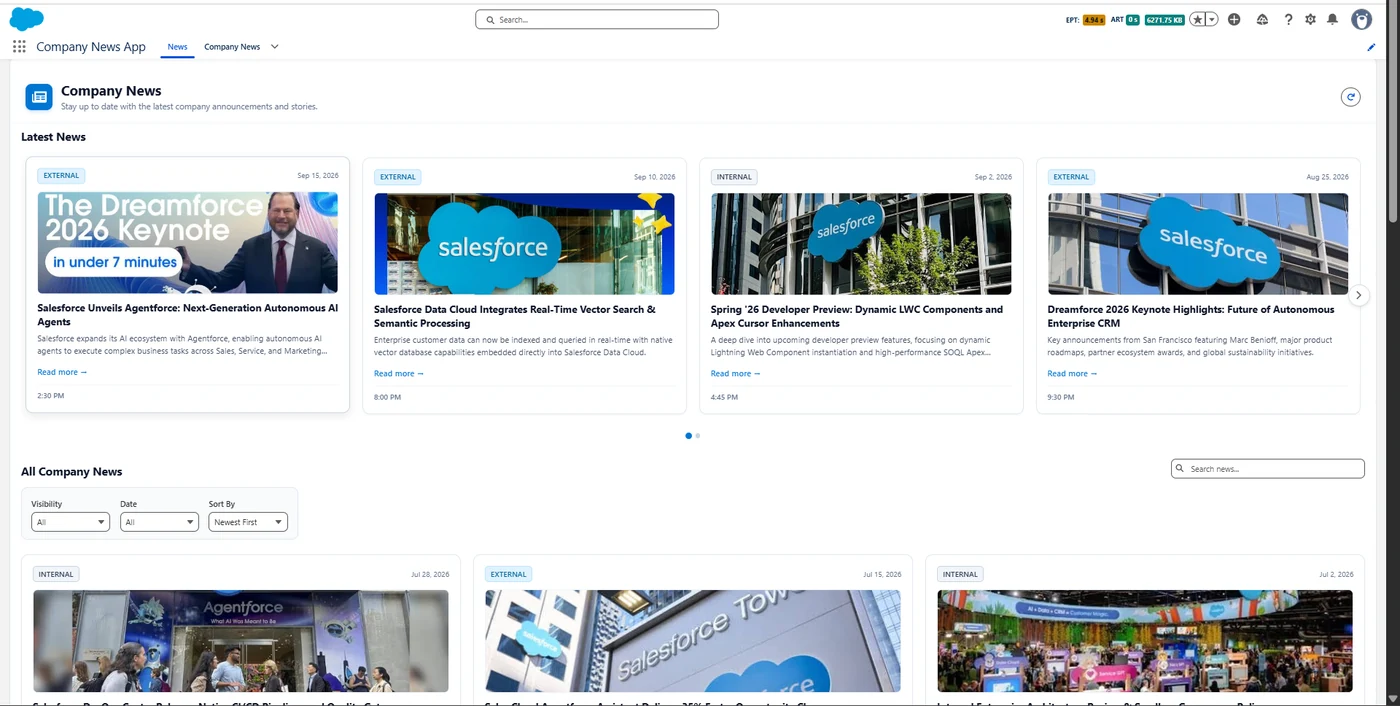The image size is (1400, 706).
Task: Open the Trailhead guidance icon
Action: (1262, 19)
